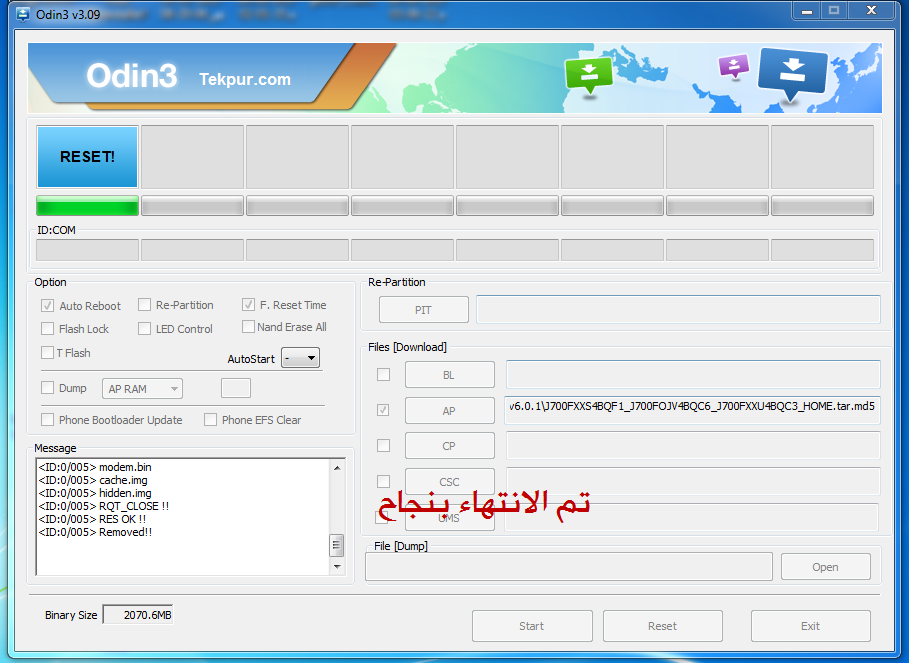Click the 'cache.img' log line
This screenshot has width=909, height=663.
pyautogui.click(x=93, y=480)
